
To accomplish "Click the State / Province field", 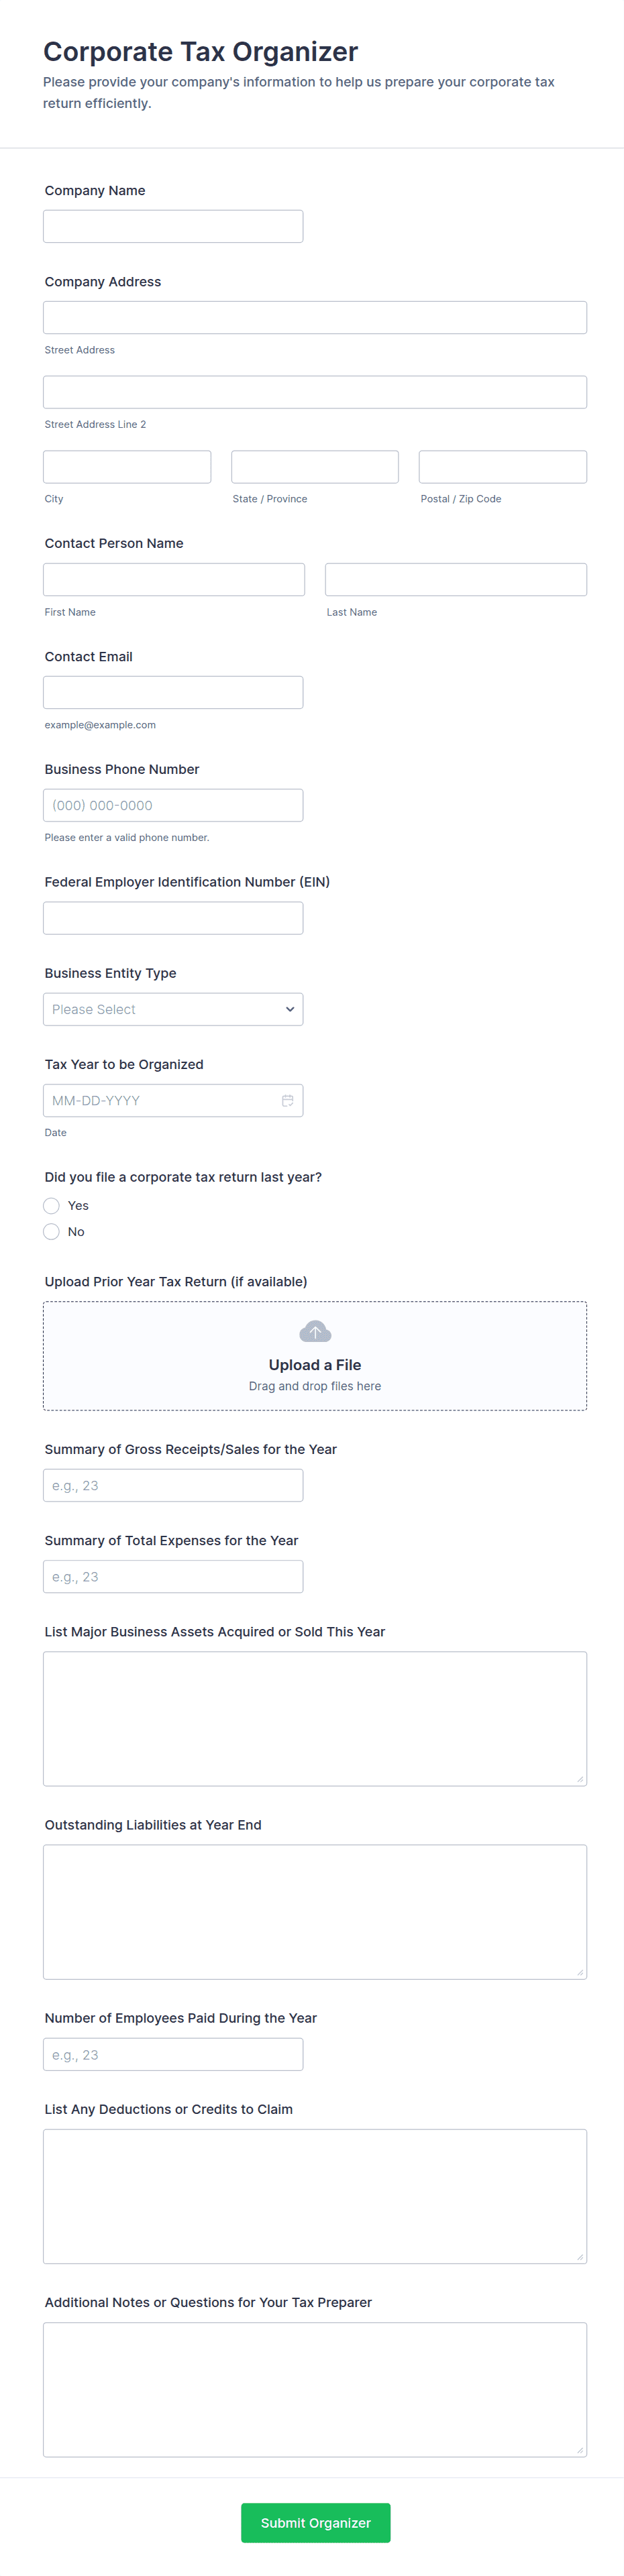I will point(315,466).
